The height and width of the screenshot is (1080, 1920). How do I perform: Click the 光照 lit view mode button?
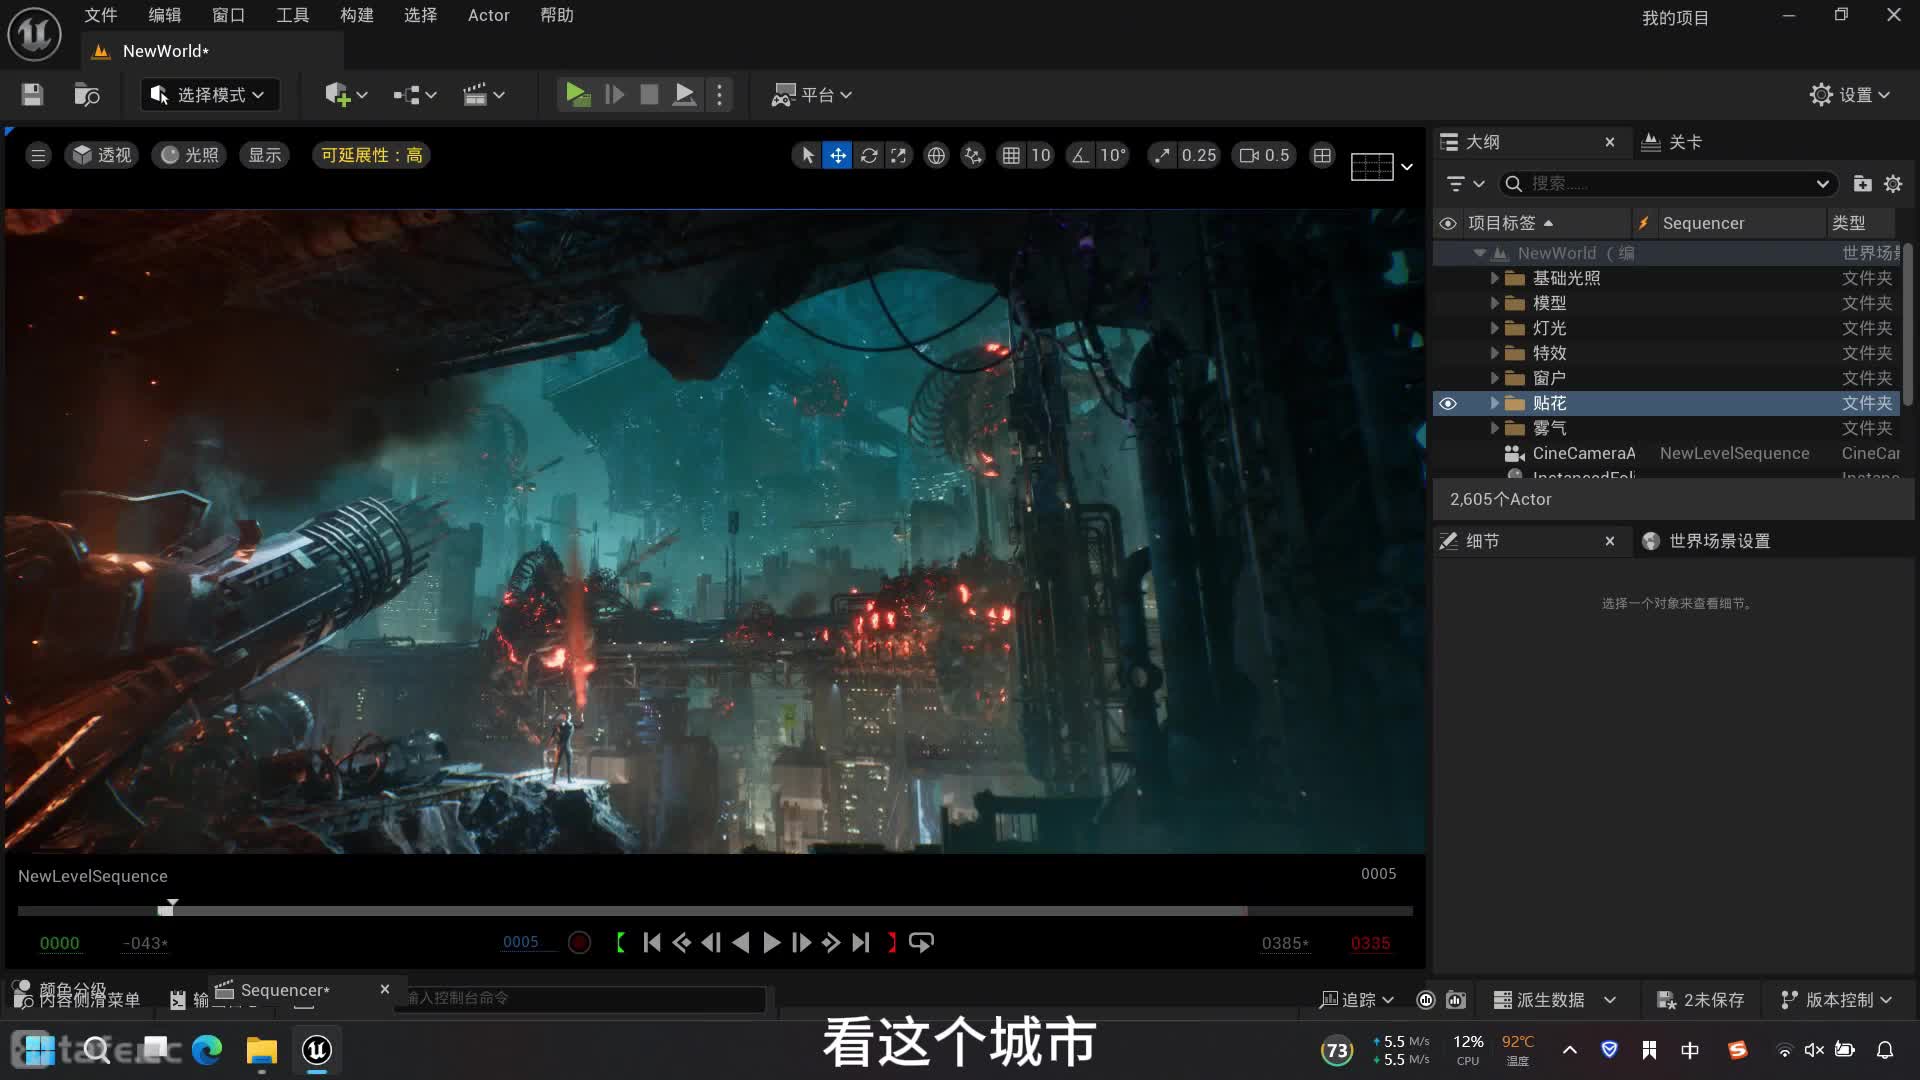pos(190,155)
